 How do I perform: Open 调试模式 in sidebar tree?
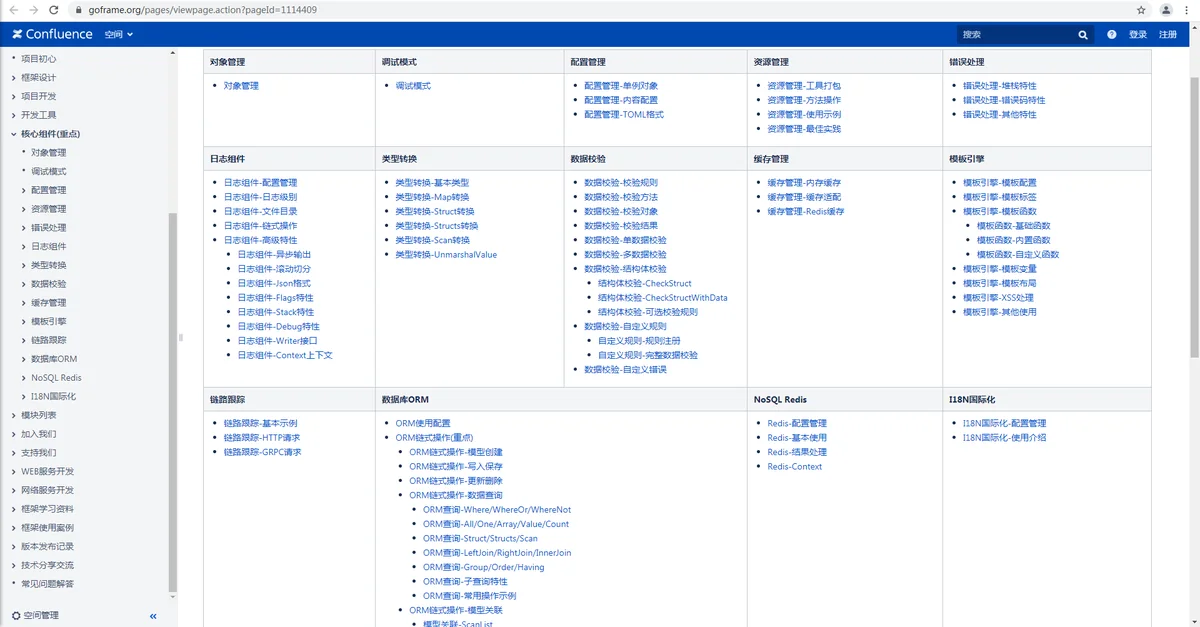tap(48, 171)
